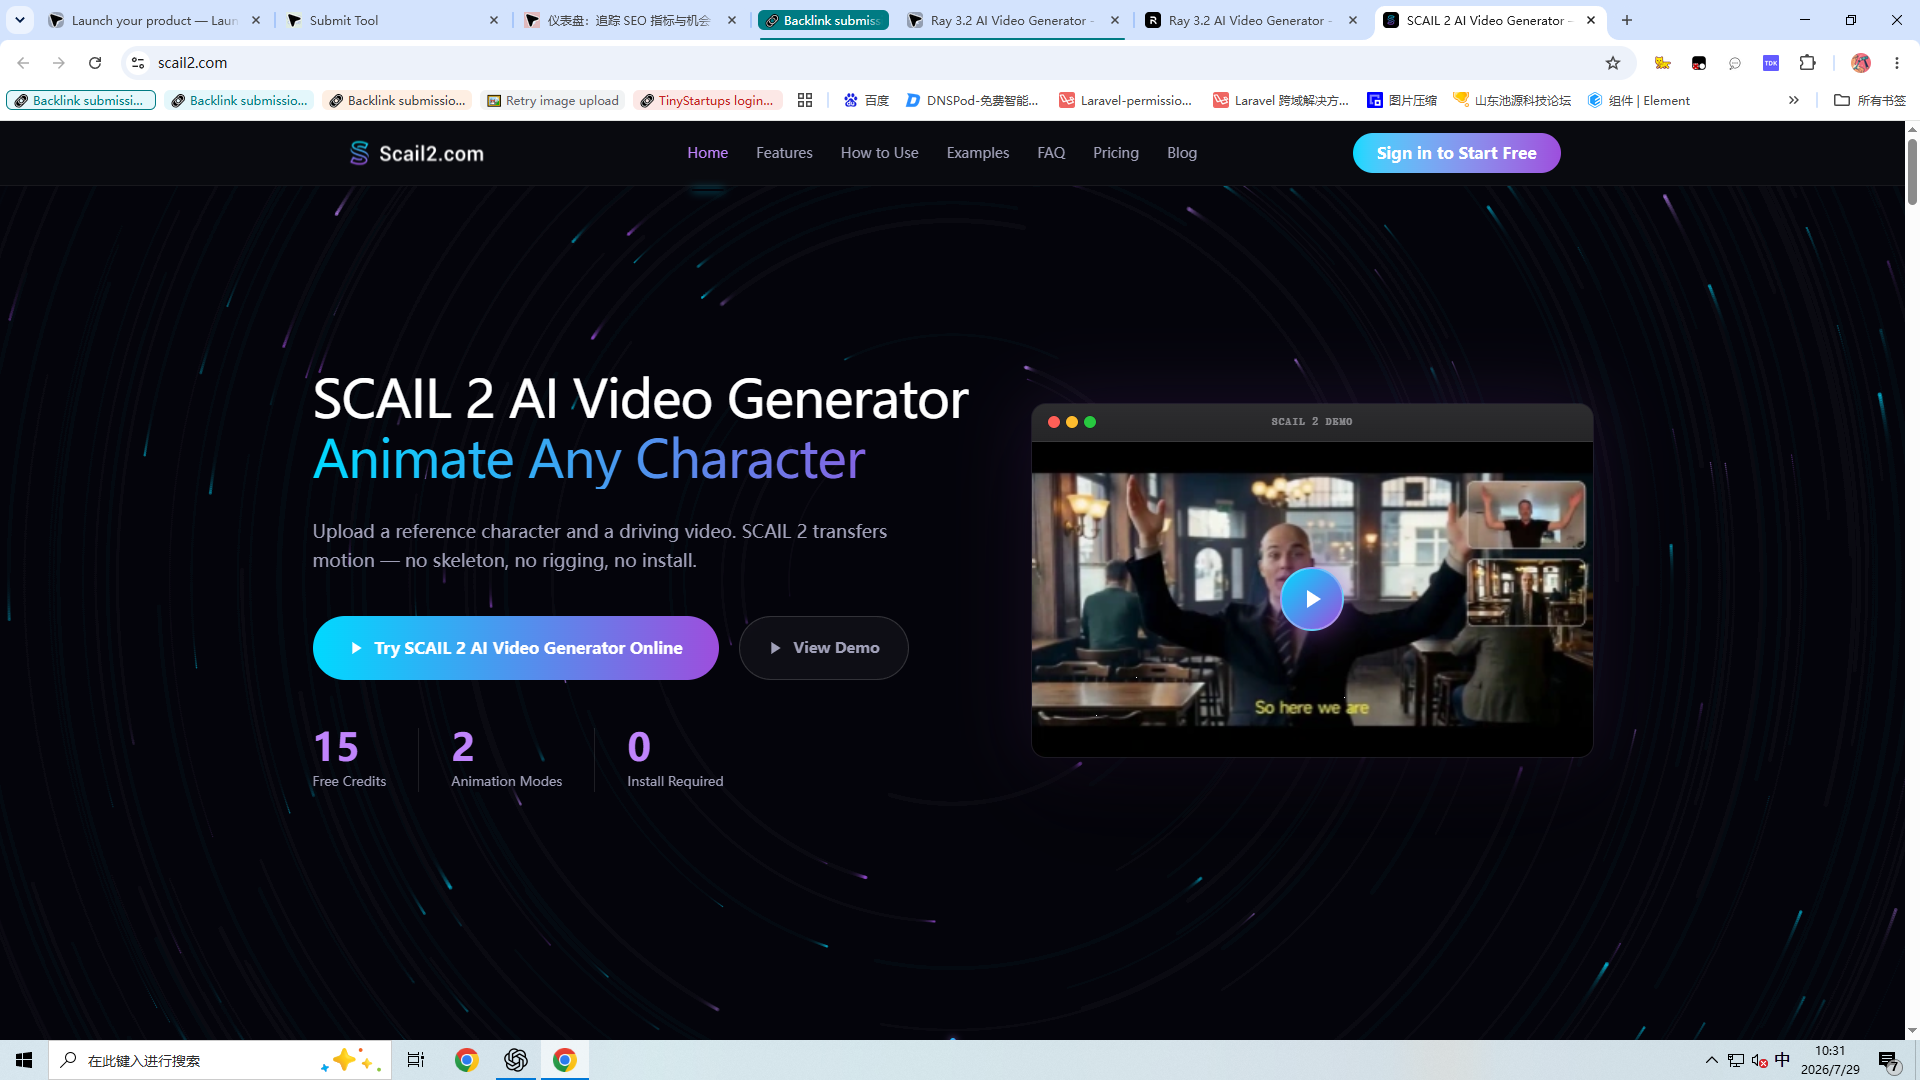Open the bookmark apps grid icon
1920x1080 pixels.
(x=805, y=100)
